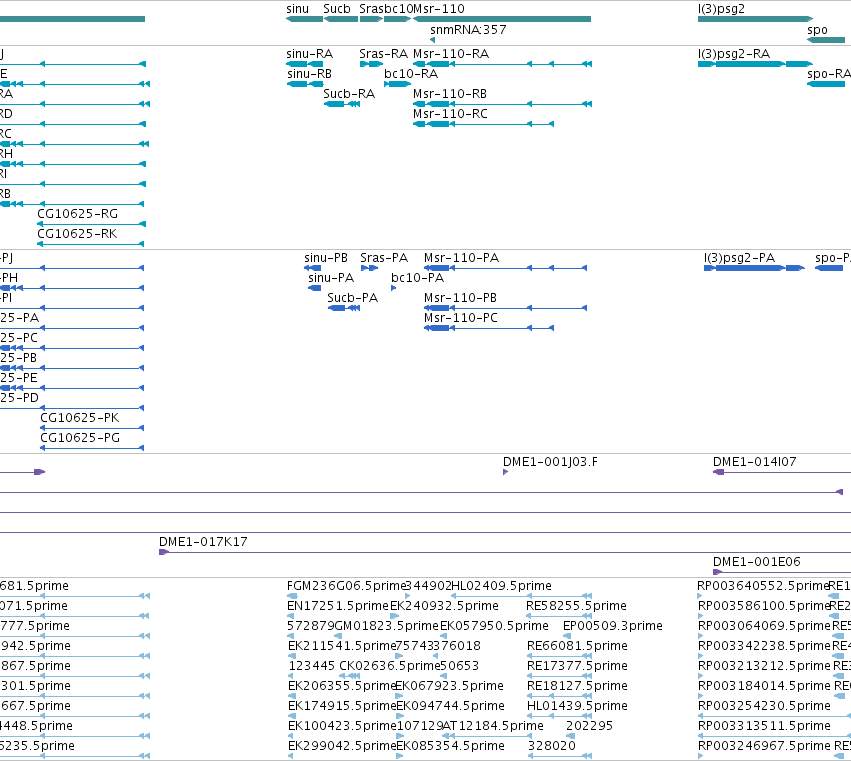This screenshot has height=761, width=851.
Task: Open the CG10625-RG transcript
Action: point(91,224)
